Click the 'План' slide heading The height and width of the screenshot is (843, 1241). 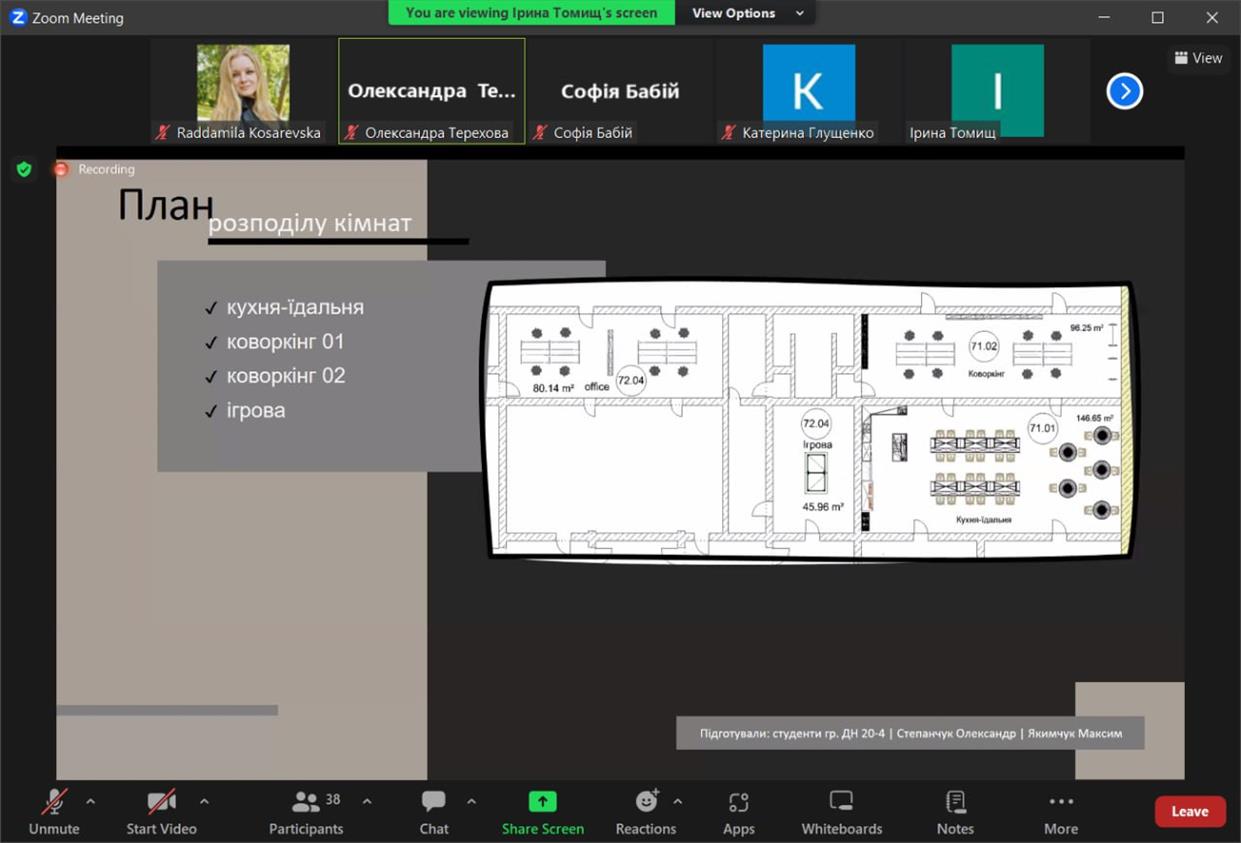pos(166,205)
